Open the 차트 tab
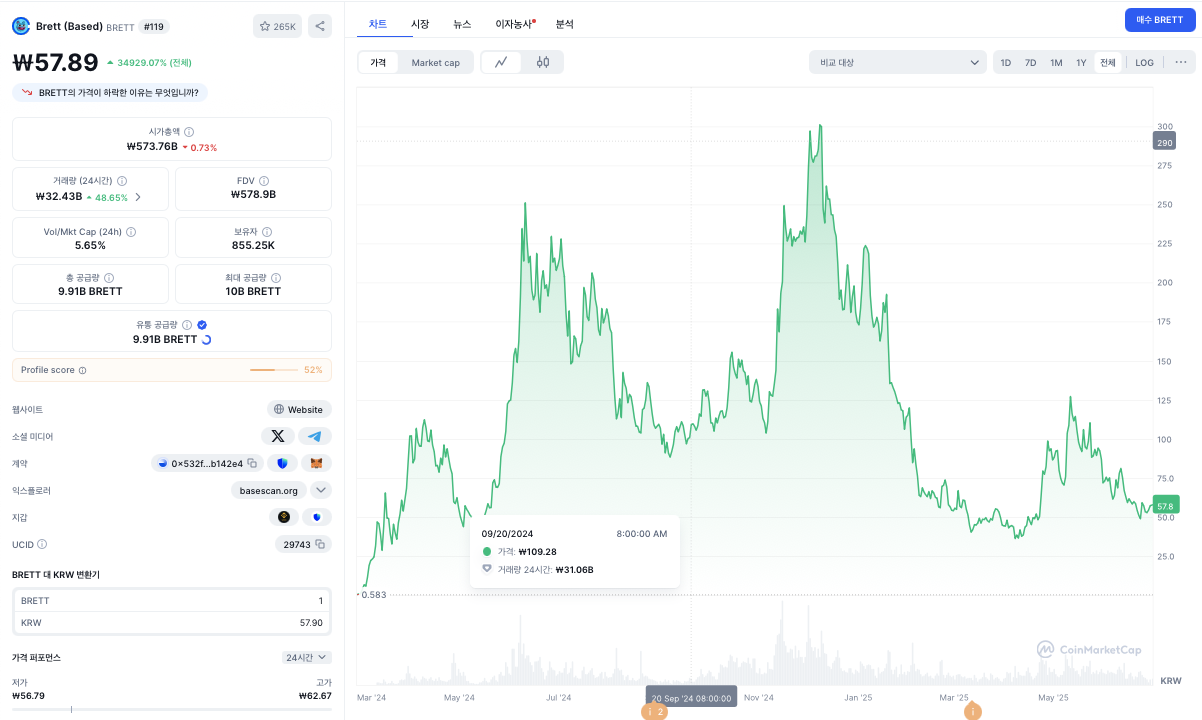 click(378, 23)
